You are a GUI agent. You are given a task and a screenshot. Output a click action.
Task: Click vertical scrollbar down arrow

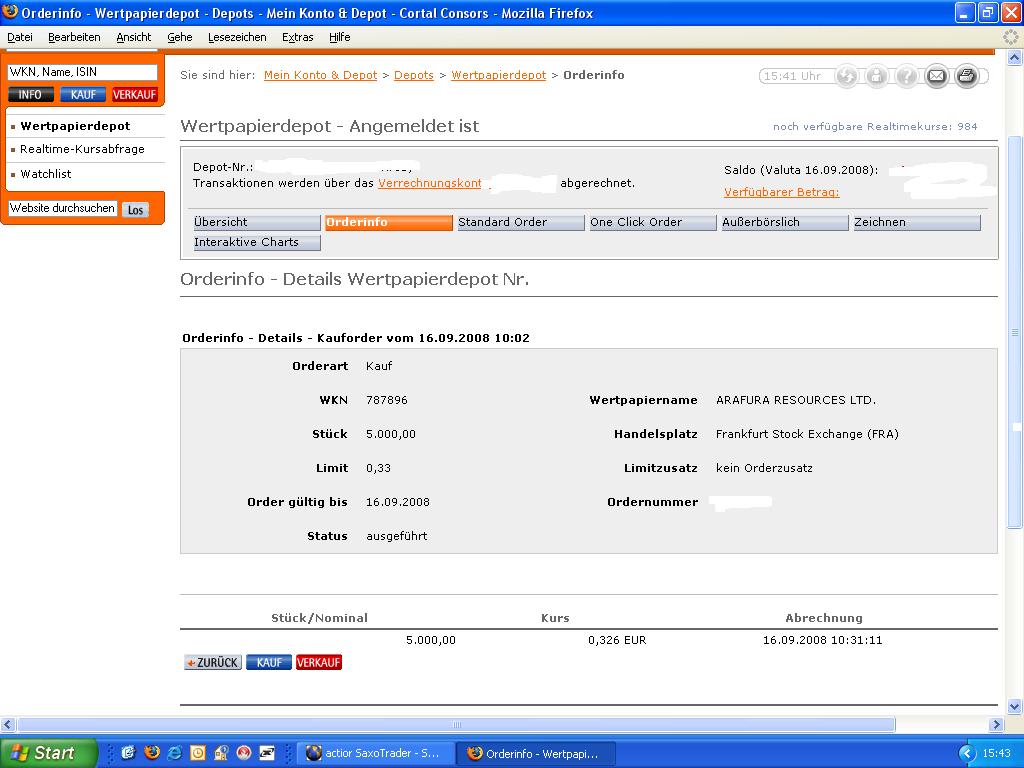pyautogui.click(x=1014, y=707)
